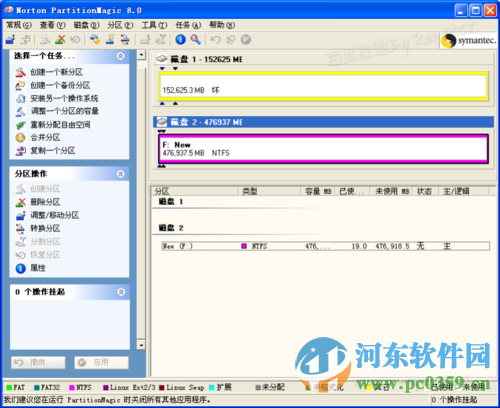
Task: Click the format partition toolbar icon
Action: point(110,39)
